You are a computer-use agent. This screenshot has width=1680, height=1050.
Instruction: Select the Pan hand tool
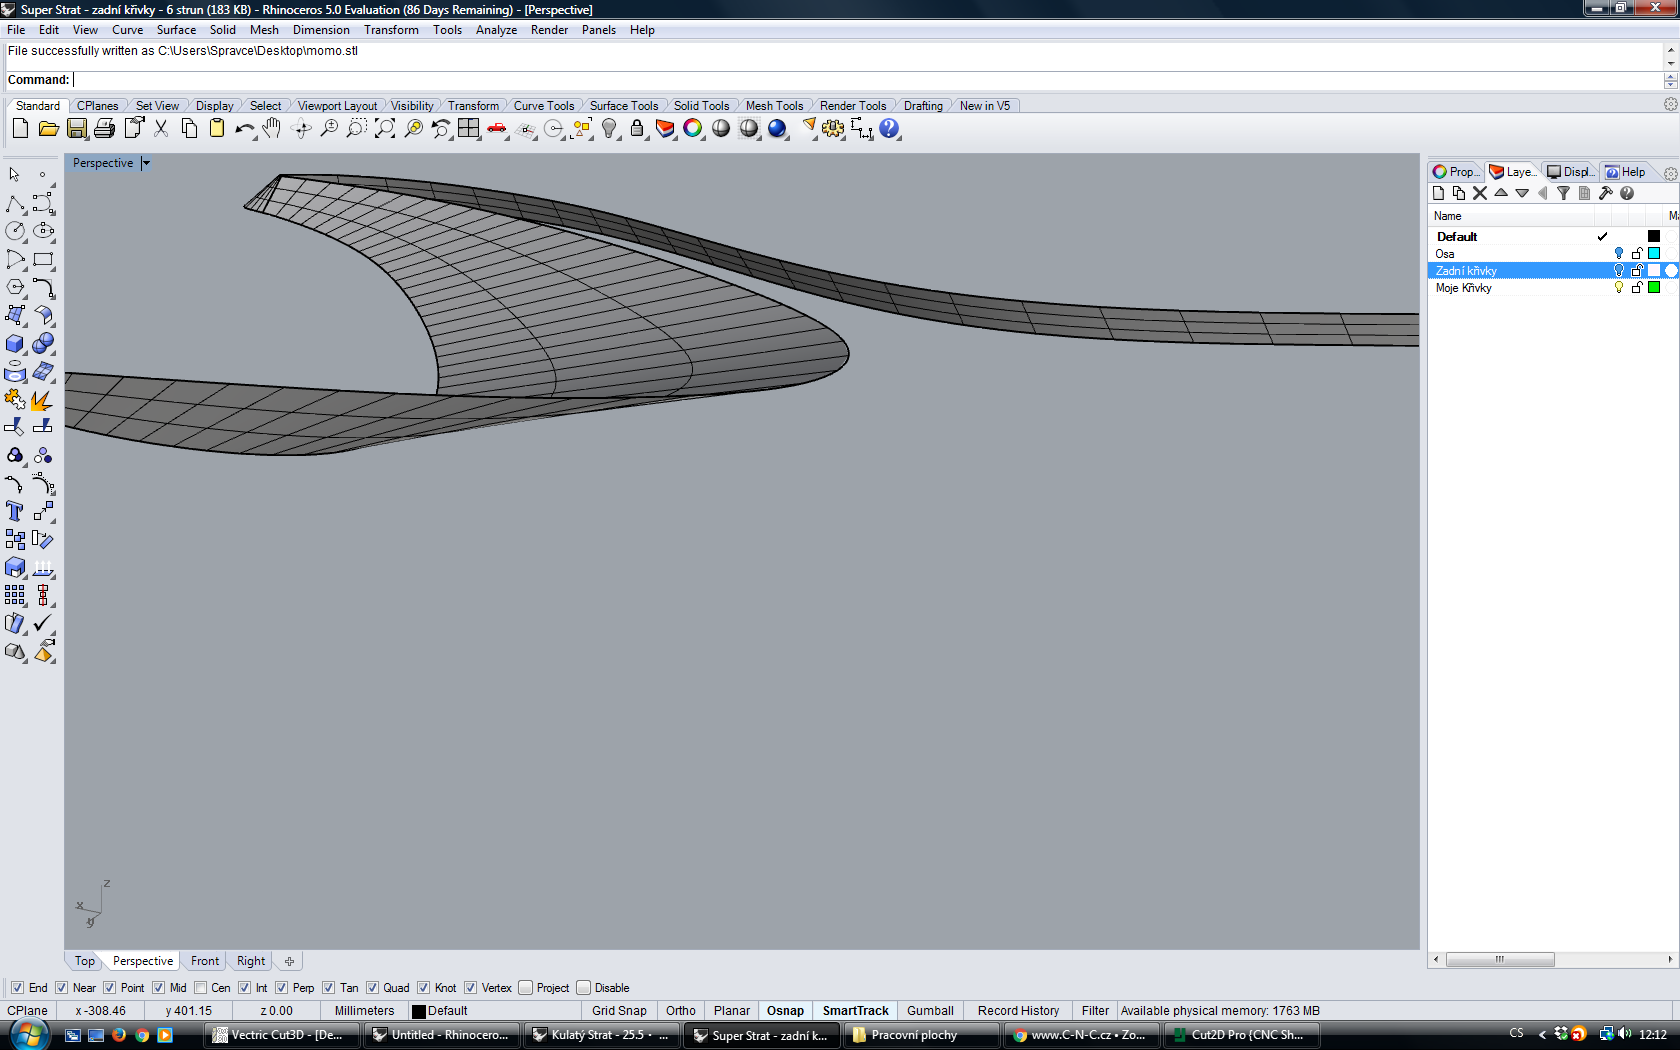[x=272, y=129]
